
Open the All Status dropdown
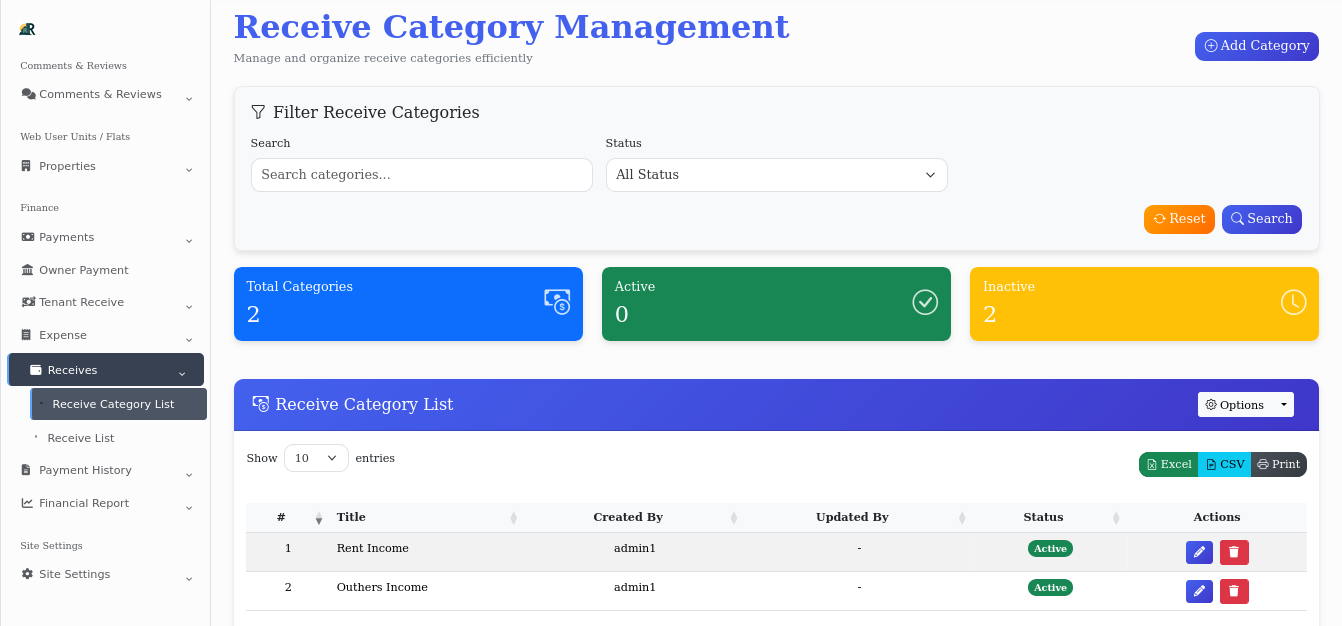point(776,175)
